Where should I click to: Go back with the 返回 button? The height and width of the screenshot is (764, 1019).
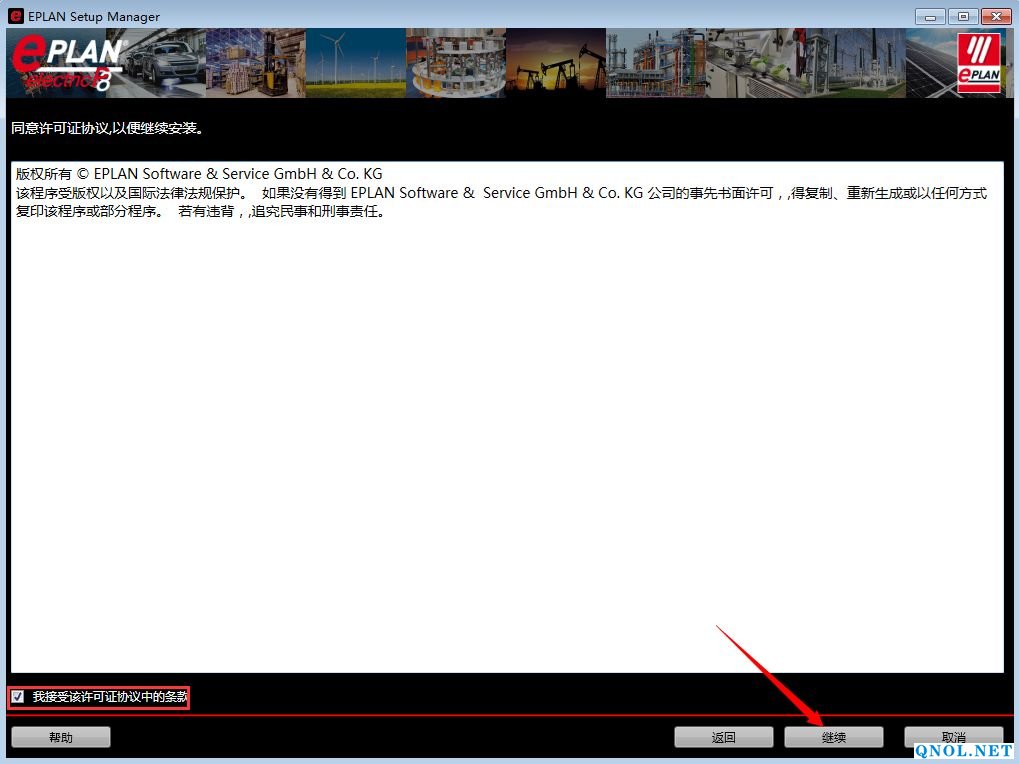pos(724,737)
